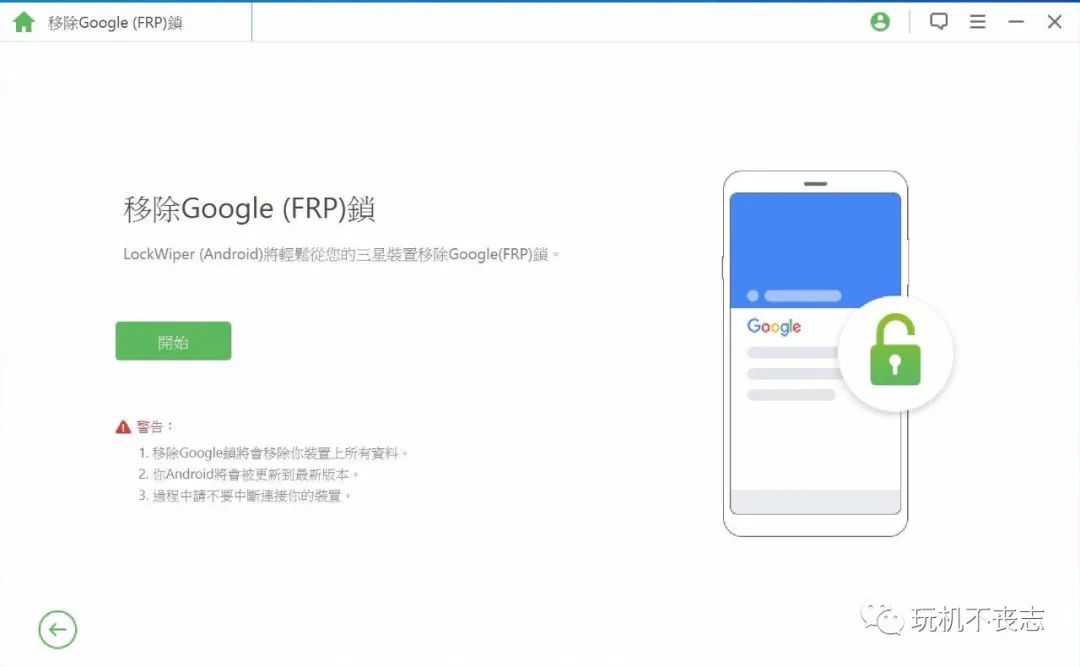Click the LockWiper (Android) description text
The height and width of the screenshot is (667, 1080).
[341, 255]
